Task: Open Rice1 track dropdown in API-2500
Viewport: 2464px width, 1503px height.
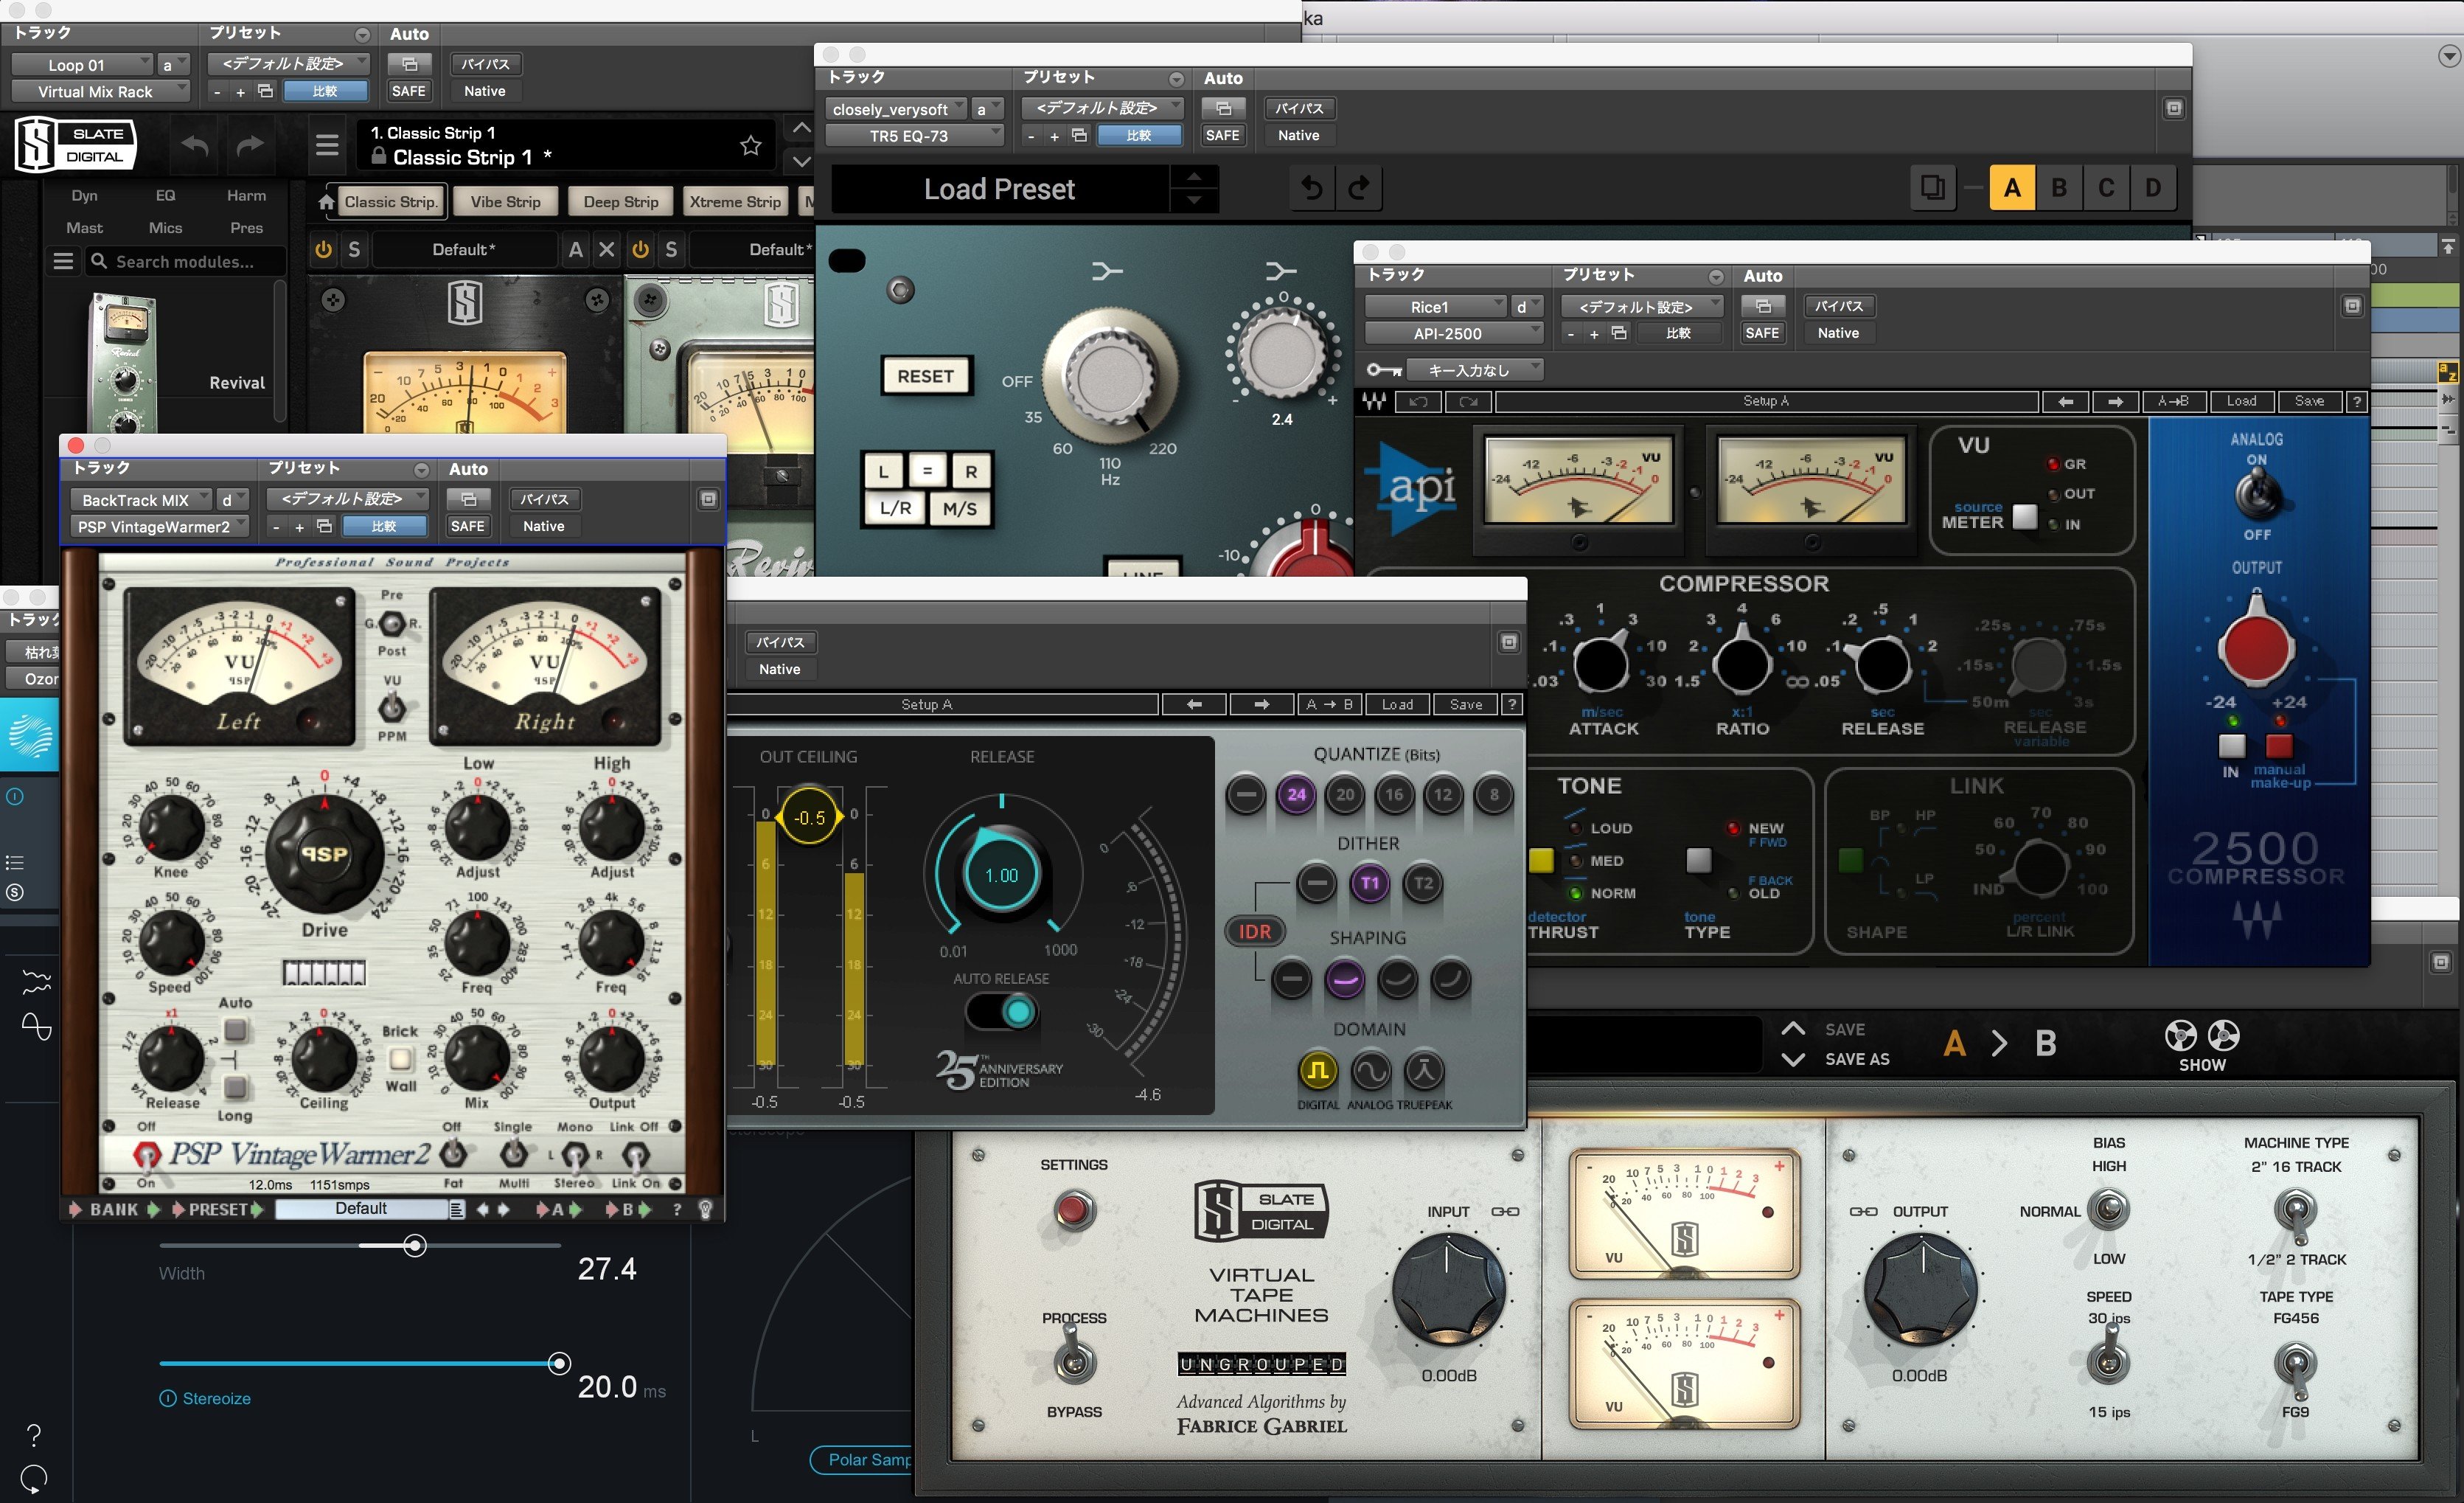Action: click(x=1435, y=307)
